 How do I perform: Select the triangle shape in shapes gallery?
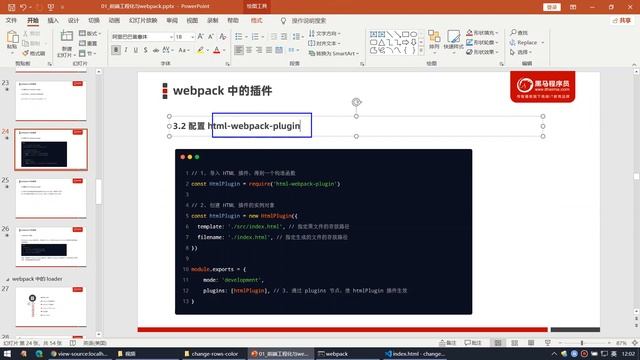pos(381,42)
